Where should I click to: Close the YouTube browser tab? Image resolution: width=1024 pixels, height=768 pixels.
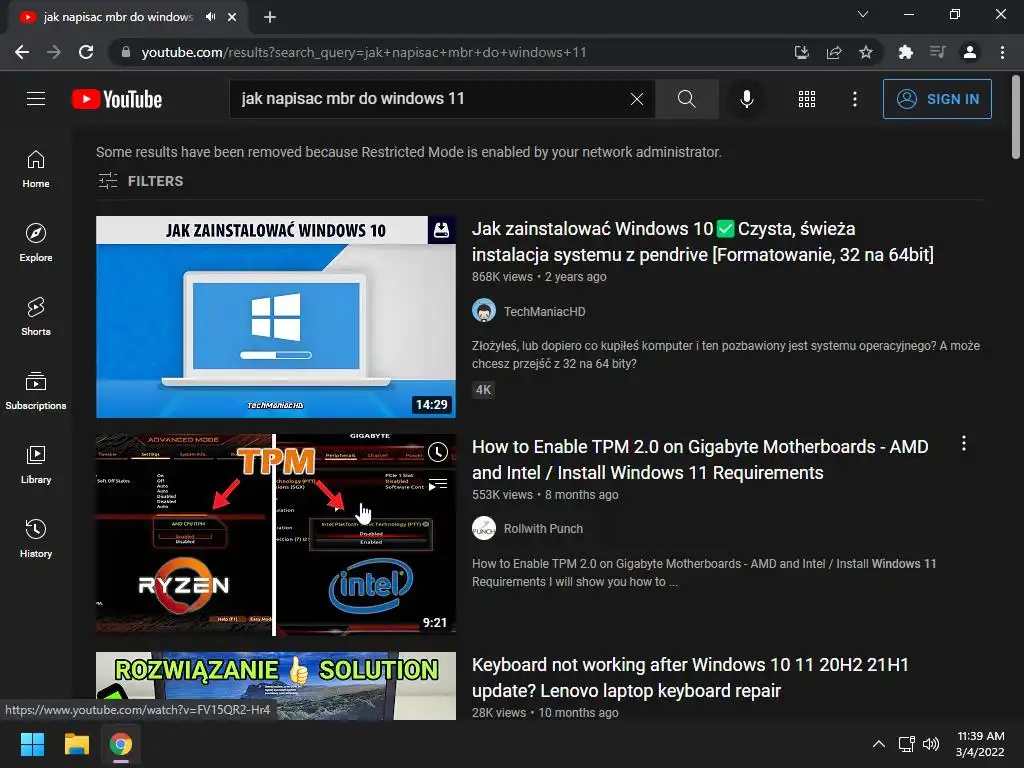pos(232,17)
